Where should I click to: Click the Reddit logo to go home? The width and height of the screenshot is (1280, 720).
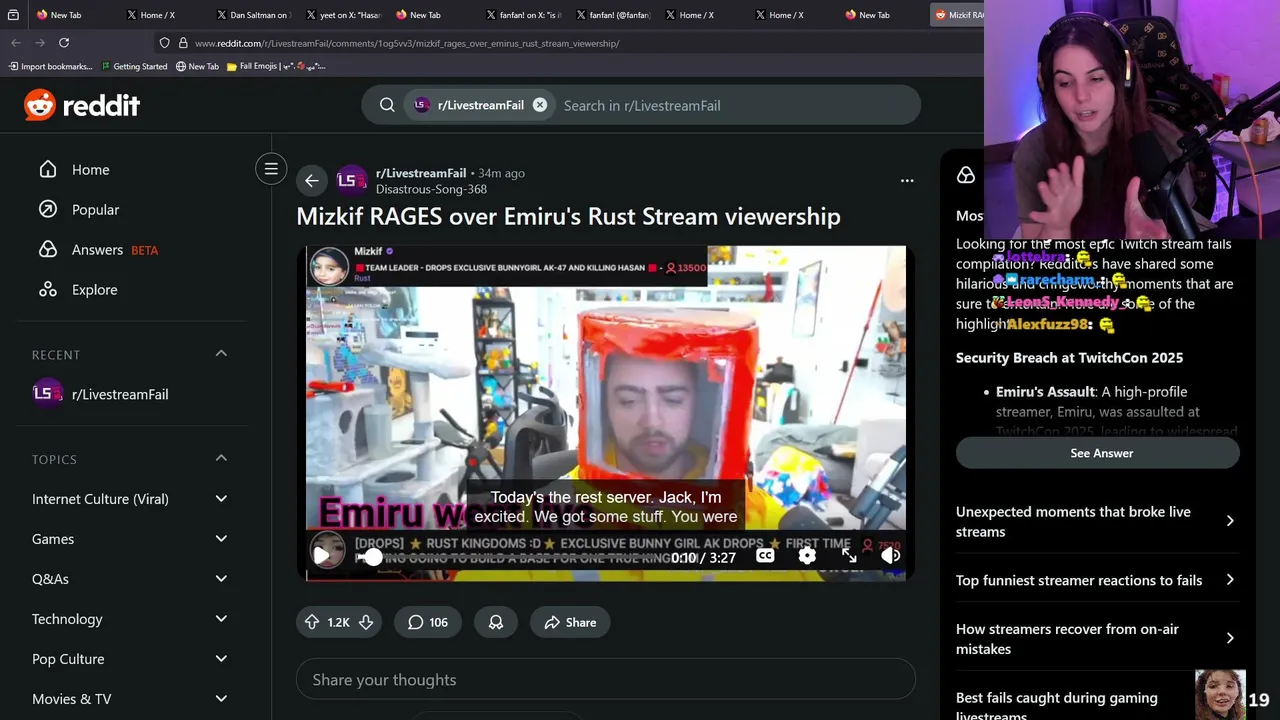pyautogui.click(x=82, y=105)
